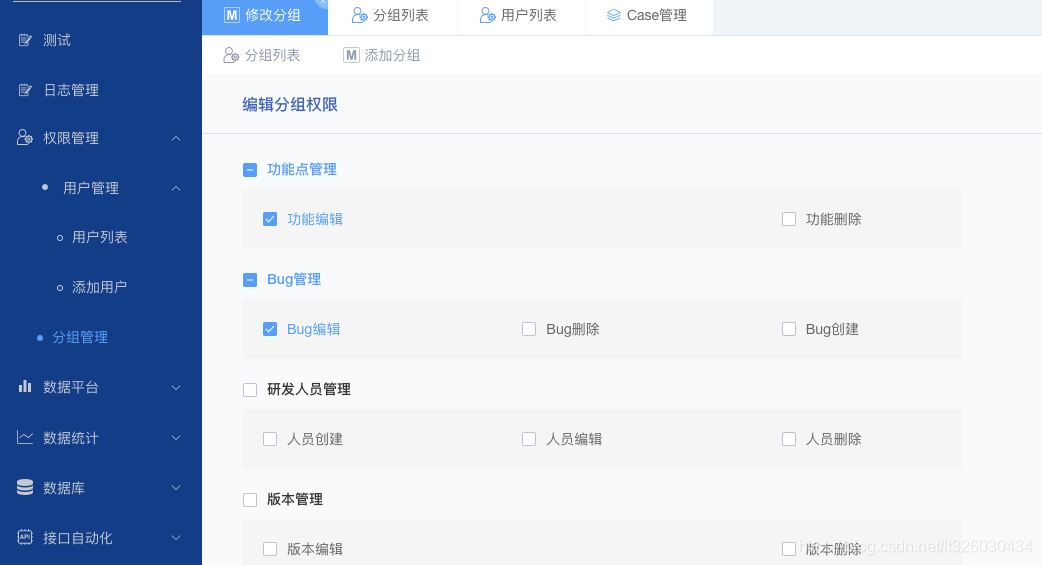This screenshot has height=565, width=1042.
Task: Uncheck the Bug编辑 checkbox
Action: [270, 329]
